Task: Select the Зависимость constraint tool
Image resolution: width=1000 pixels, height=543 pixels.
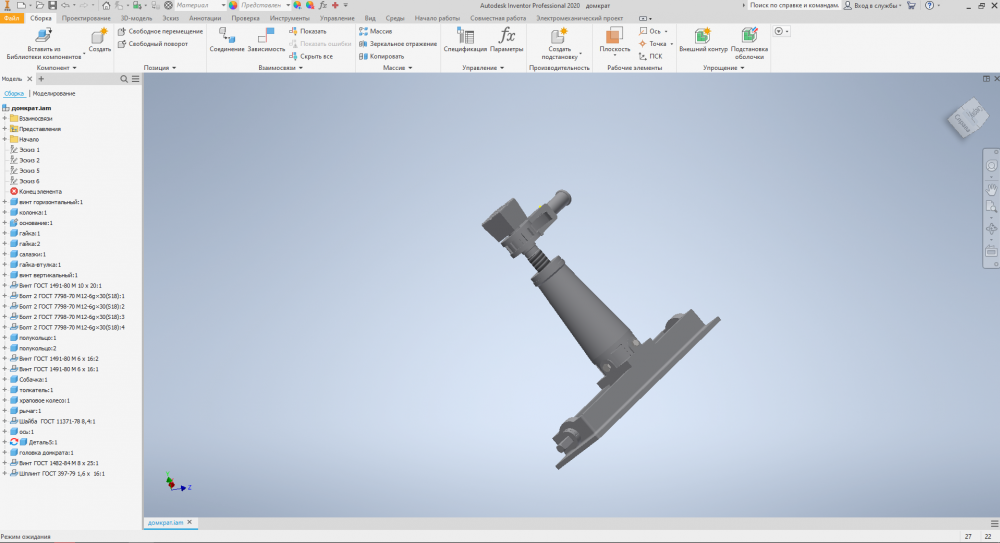Action: tap(266, 37)
